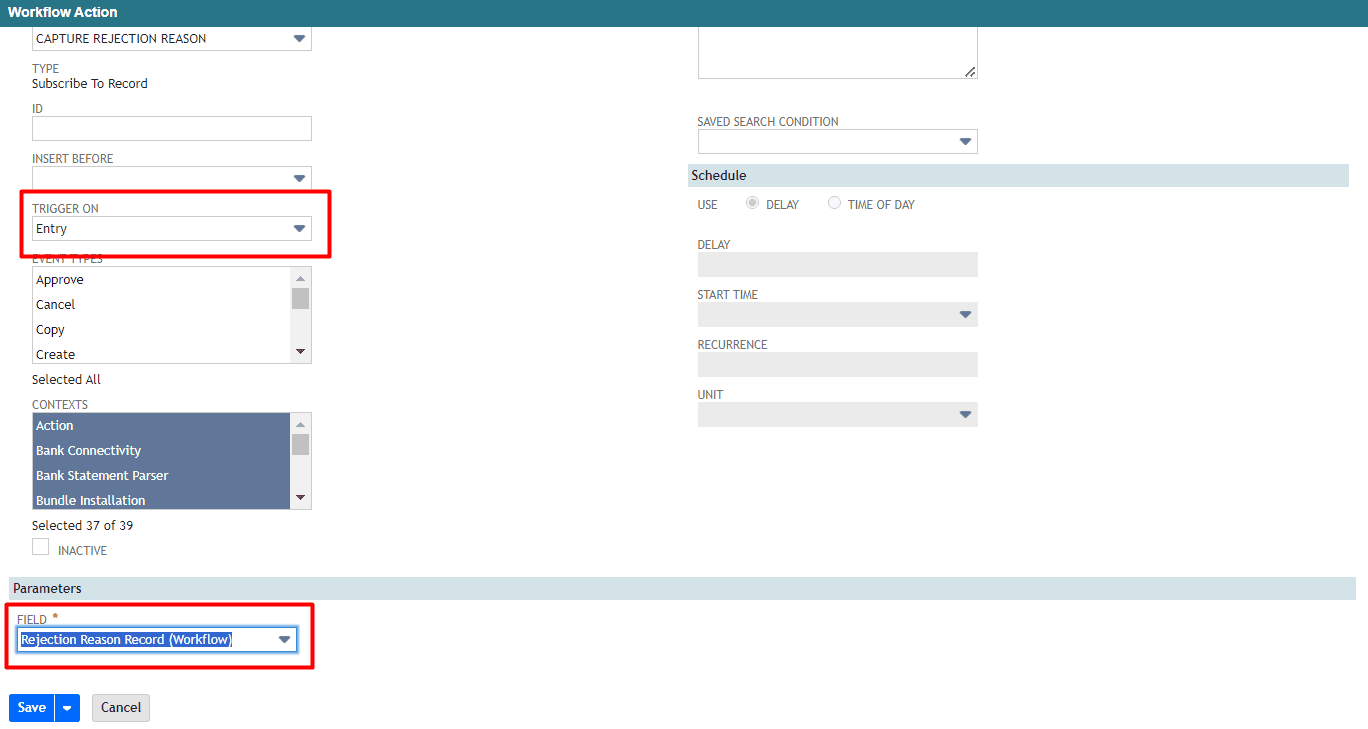Select Bank Statement Parser context
Screen dimensions: 1368x729
click(161, 476)
